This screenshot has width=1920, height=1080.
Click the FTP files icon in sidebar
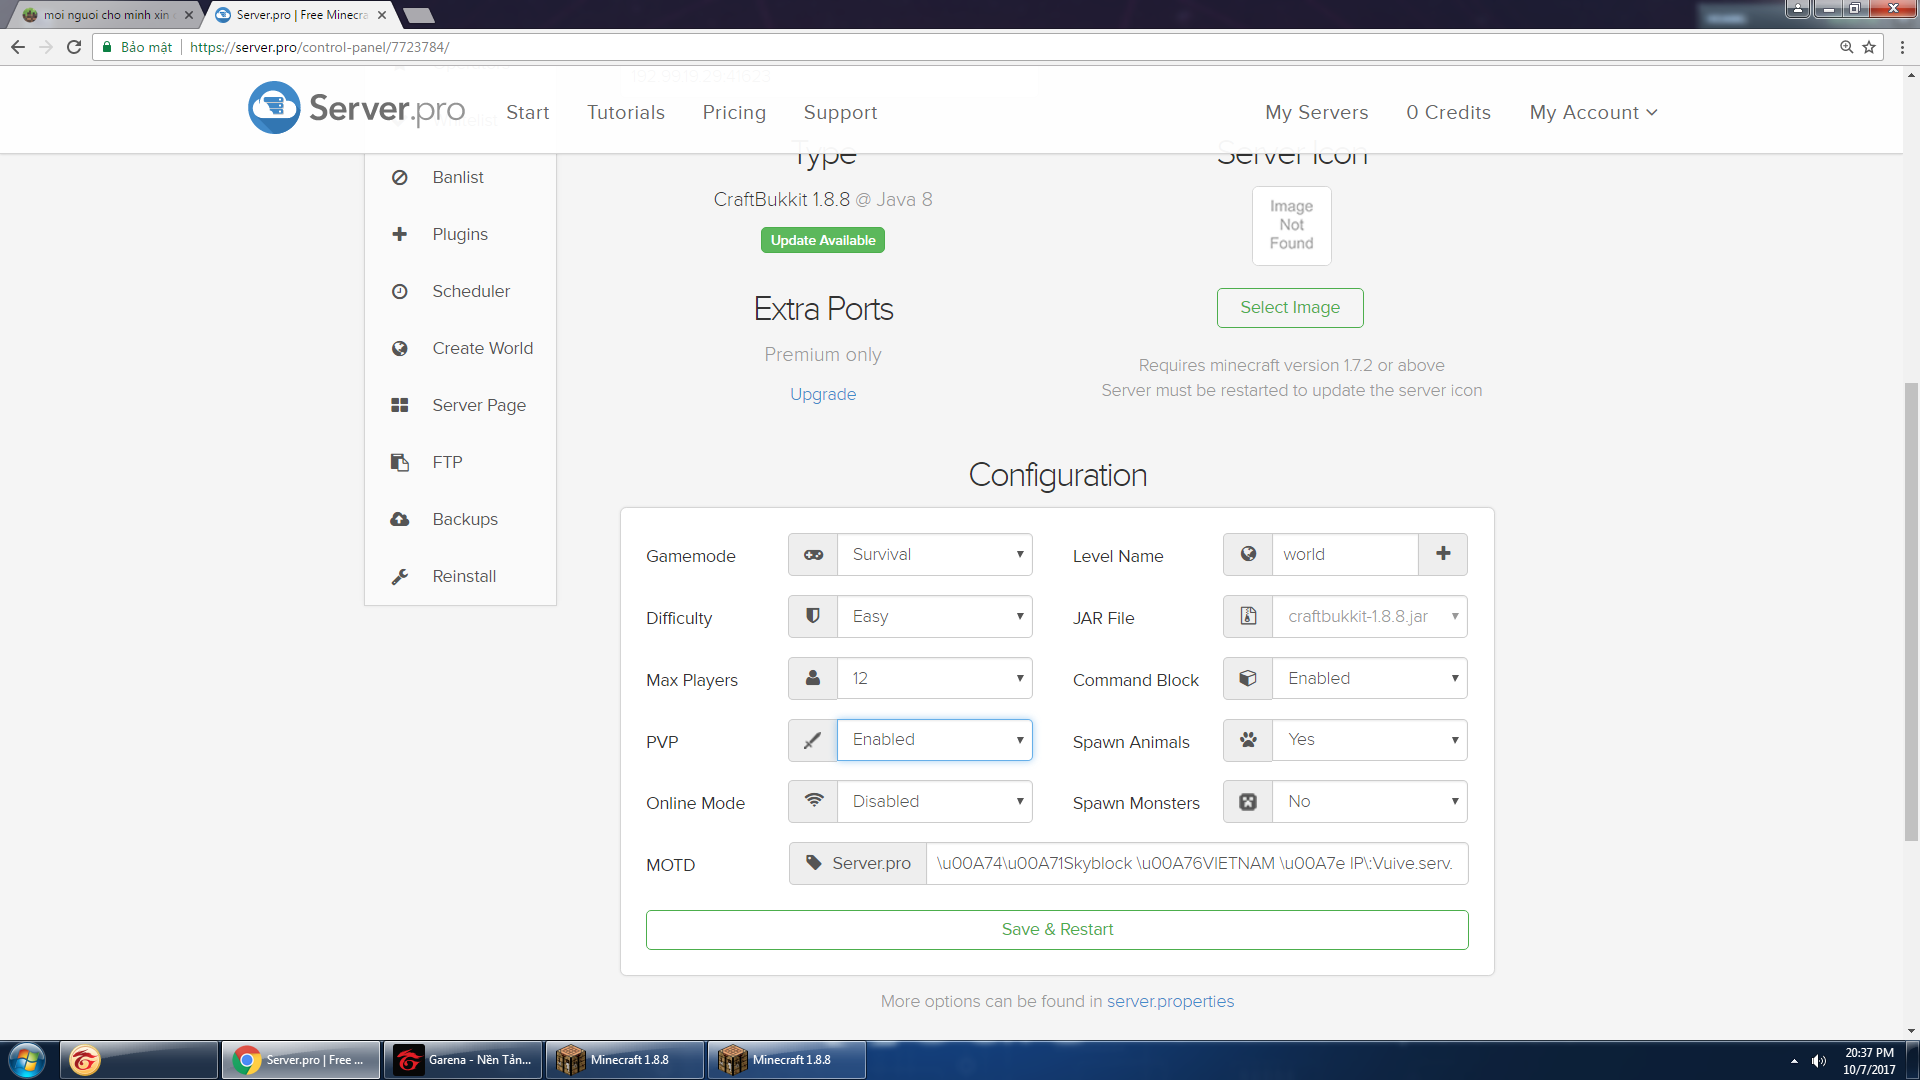coord(400,462)
